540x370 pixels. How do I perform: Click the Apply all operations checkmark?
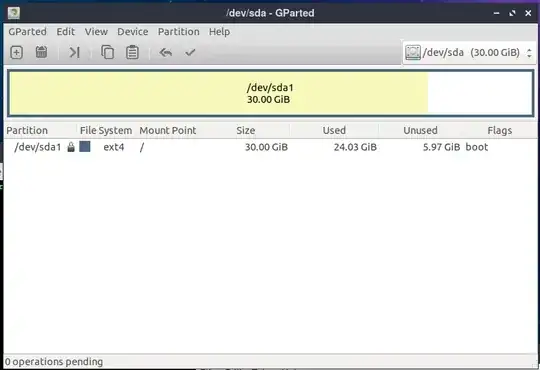pos(190,52)
